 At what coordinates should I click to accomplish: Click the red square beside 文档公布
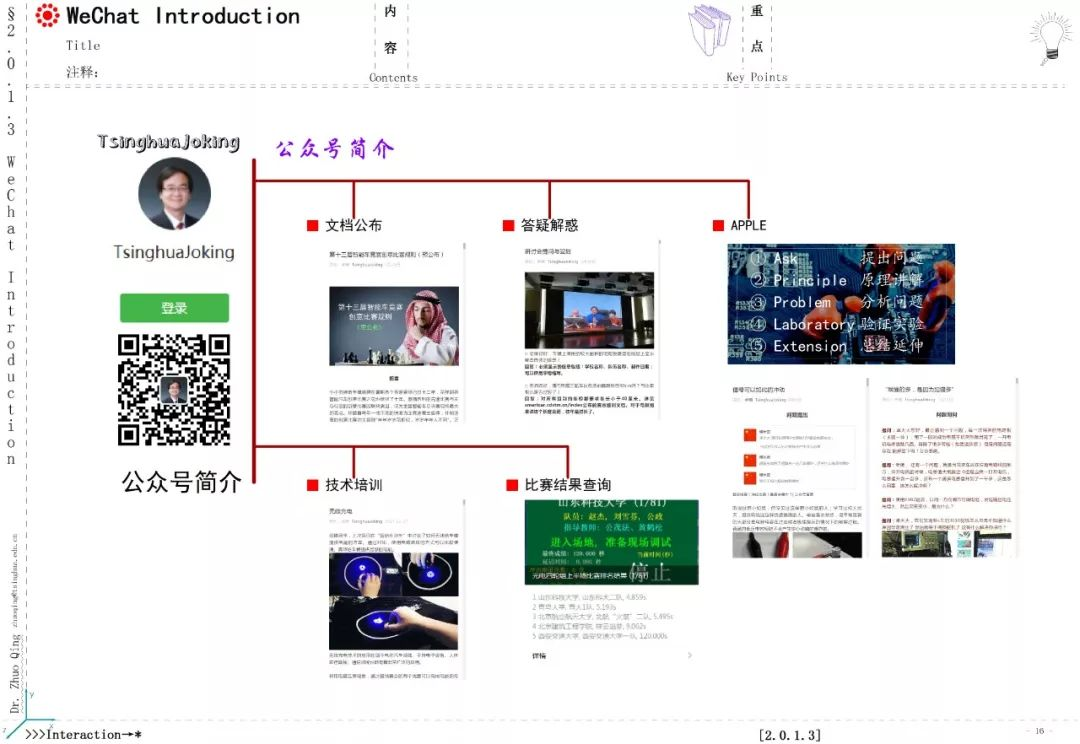pyautogui.click(x=313, y=225)
